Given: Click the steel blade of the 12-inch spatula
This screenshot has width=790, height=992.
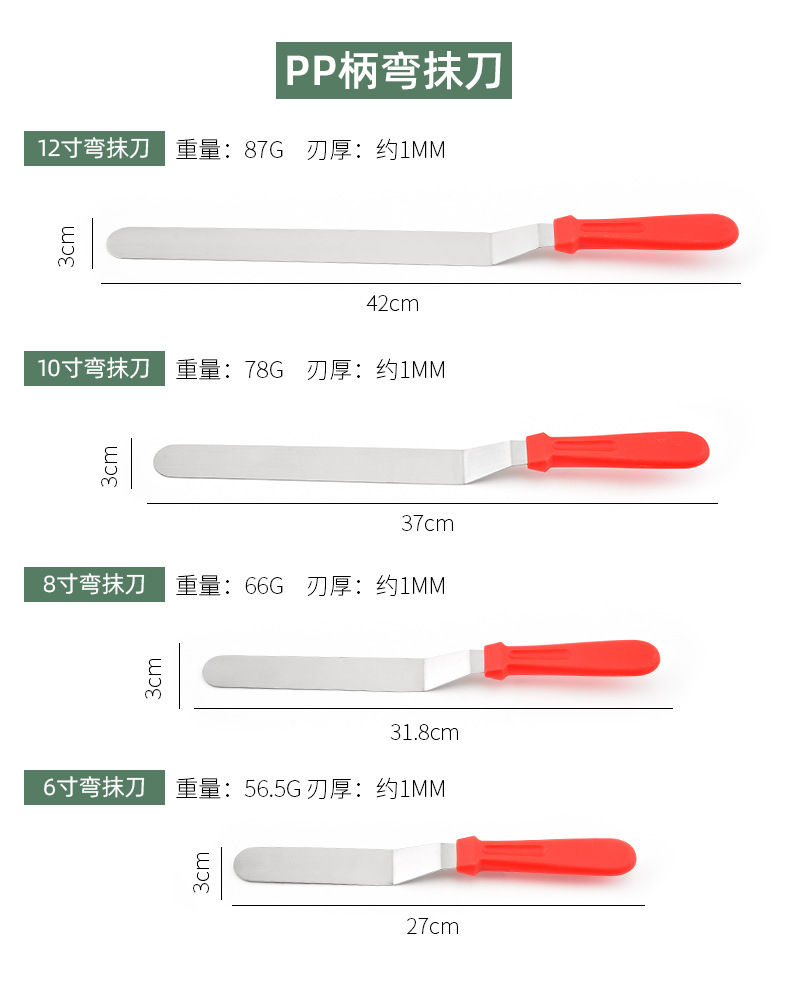Looking at the screenshot, I should (x=300, y=245).
